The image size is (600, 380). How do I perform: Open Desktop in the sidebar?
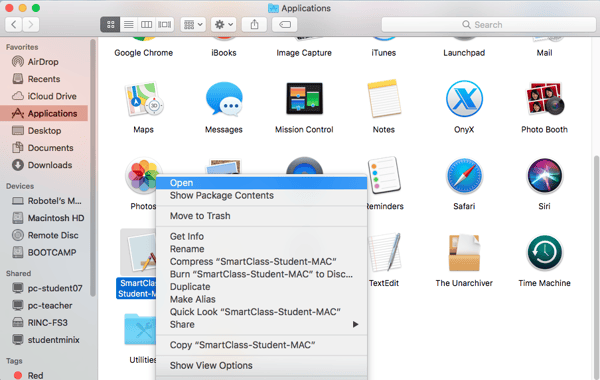[44, 130]
